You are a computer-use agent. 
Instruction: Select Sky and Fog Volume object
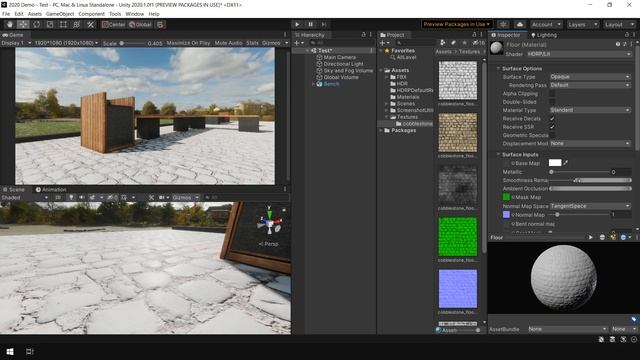348,71
